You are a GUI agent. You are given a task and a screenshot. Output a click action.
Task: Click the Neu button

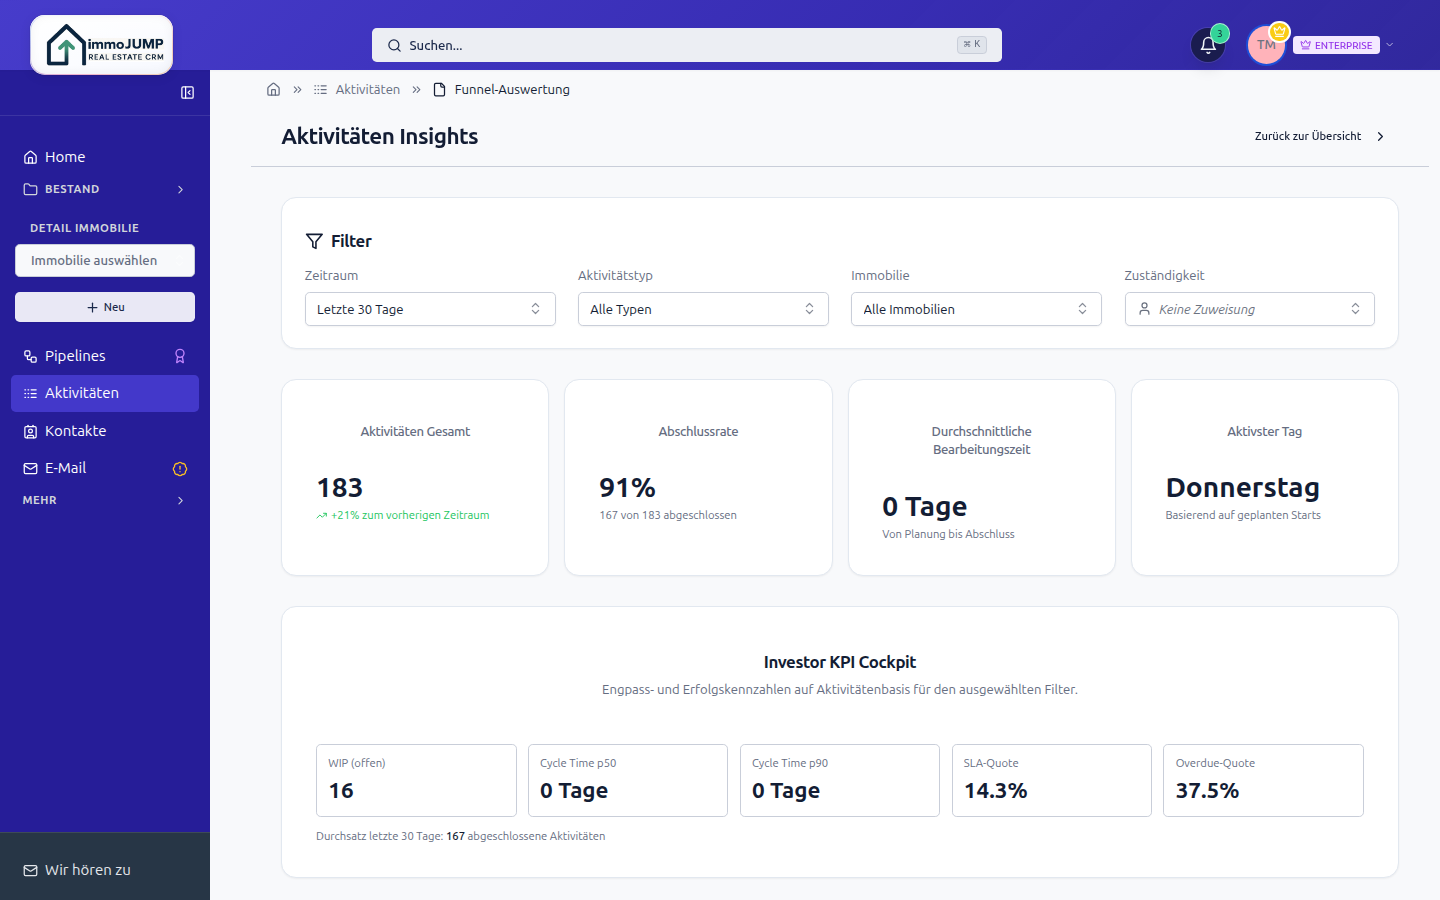105,307
